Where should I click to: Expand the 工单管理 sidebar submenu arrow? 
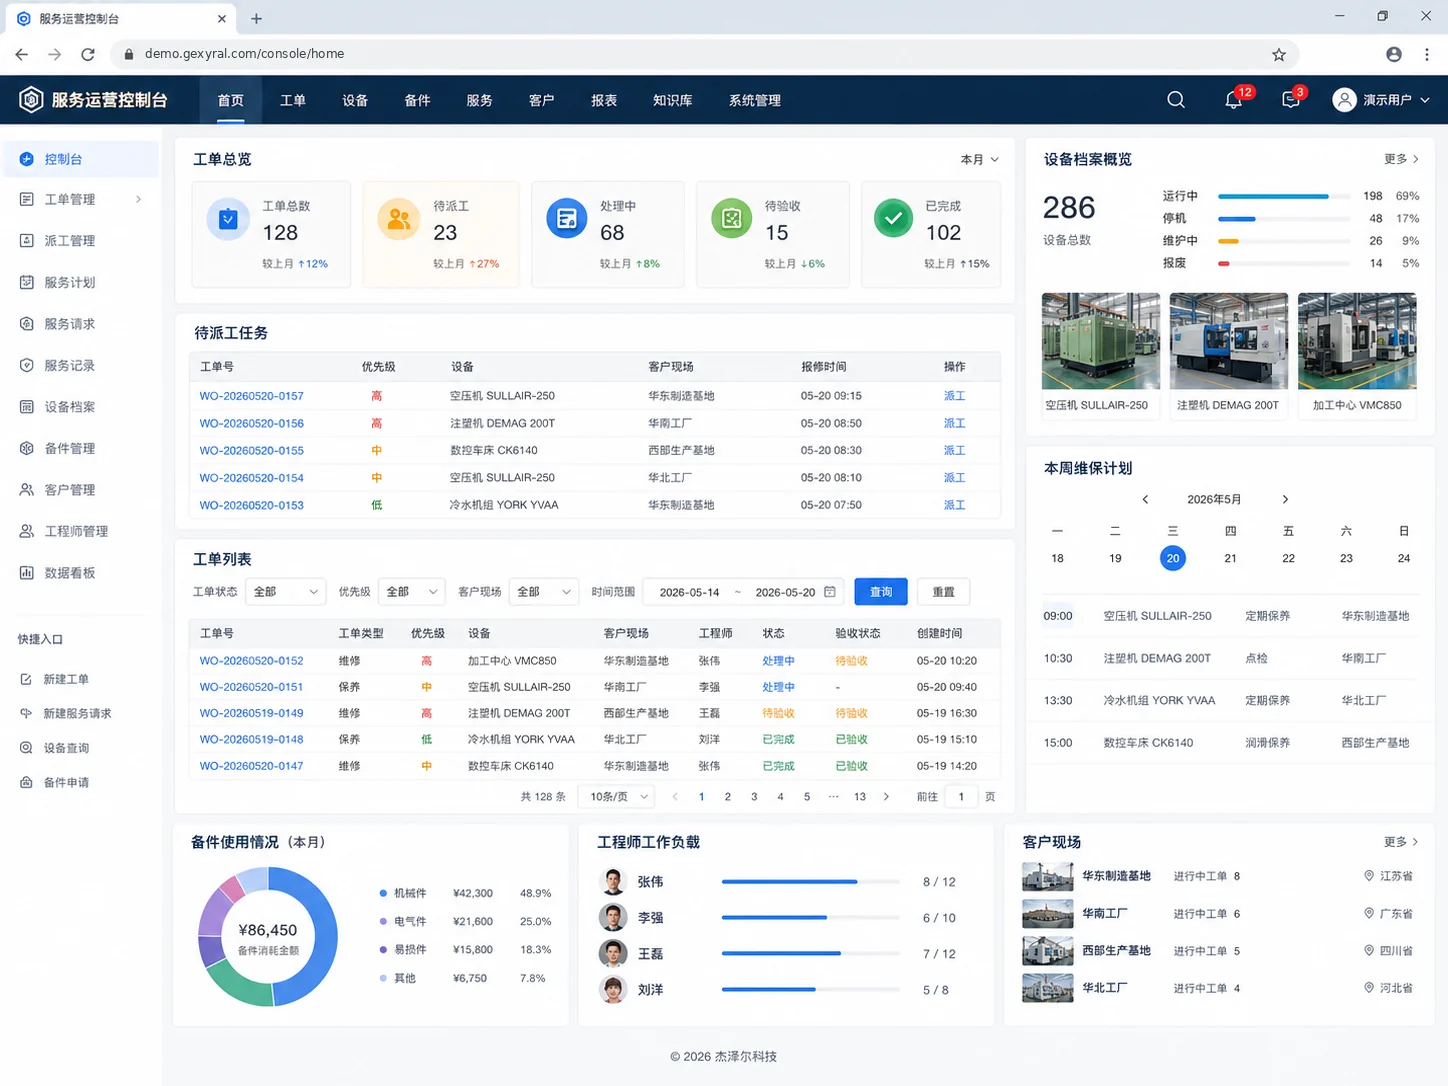pos(138,199)
